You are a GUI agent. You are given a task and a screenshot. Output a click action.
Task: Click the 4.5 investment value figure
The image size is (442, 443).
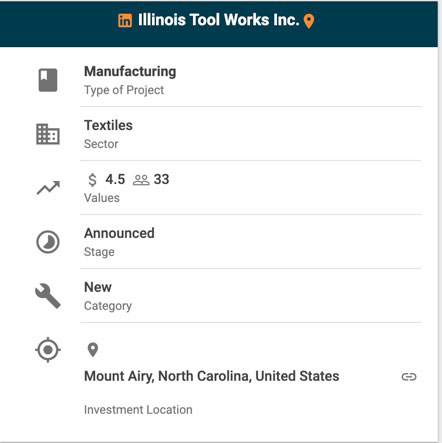point(115,180)
